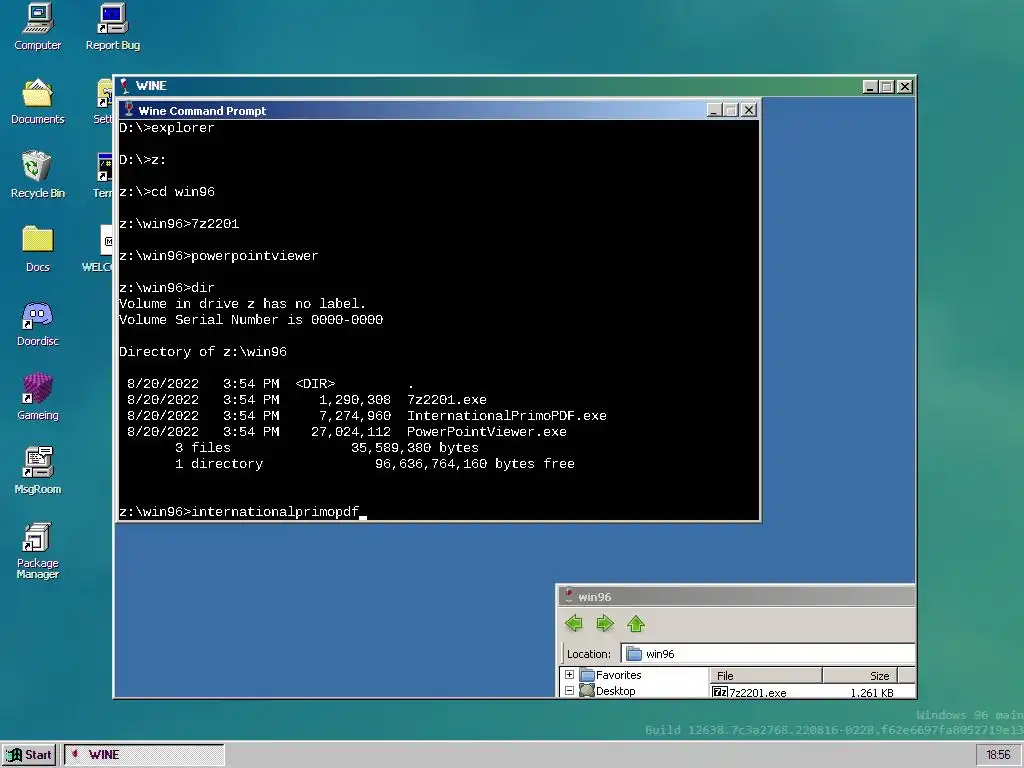Click the 'z:\>cd win96' command line
The height and width of the screenshot is (768, 1024).
pyautogui.click(x=167, y=191)
